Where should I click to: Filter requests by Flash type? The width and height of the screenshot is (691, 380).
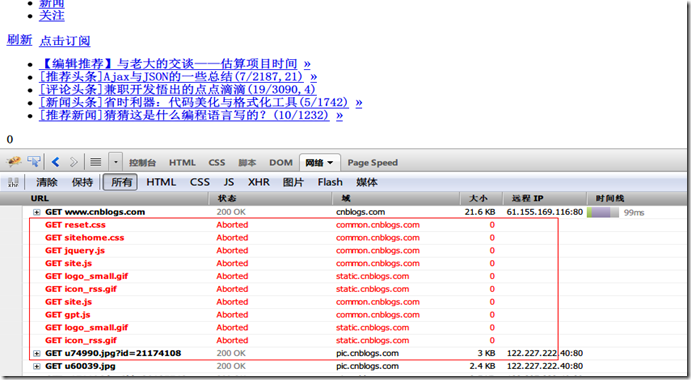[330, 182]
